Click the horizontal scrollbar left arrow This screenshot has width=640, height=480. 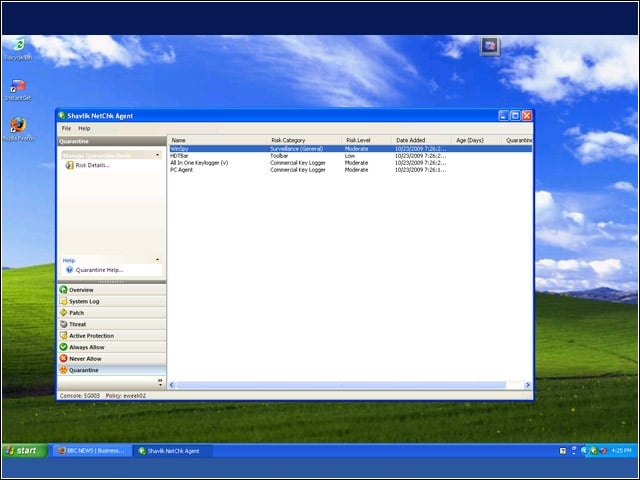point(172,385)
